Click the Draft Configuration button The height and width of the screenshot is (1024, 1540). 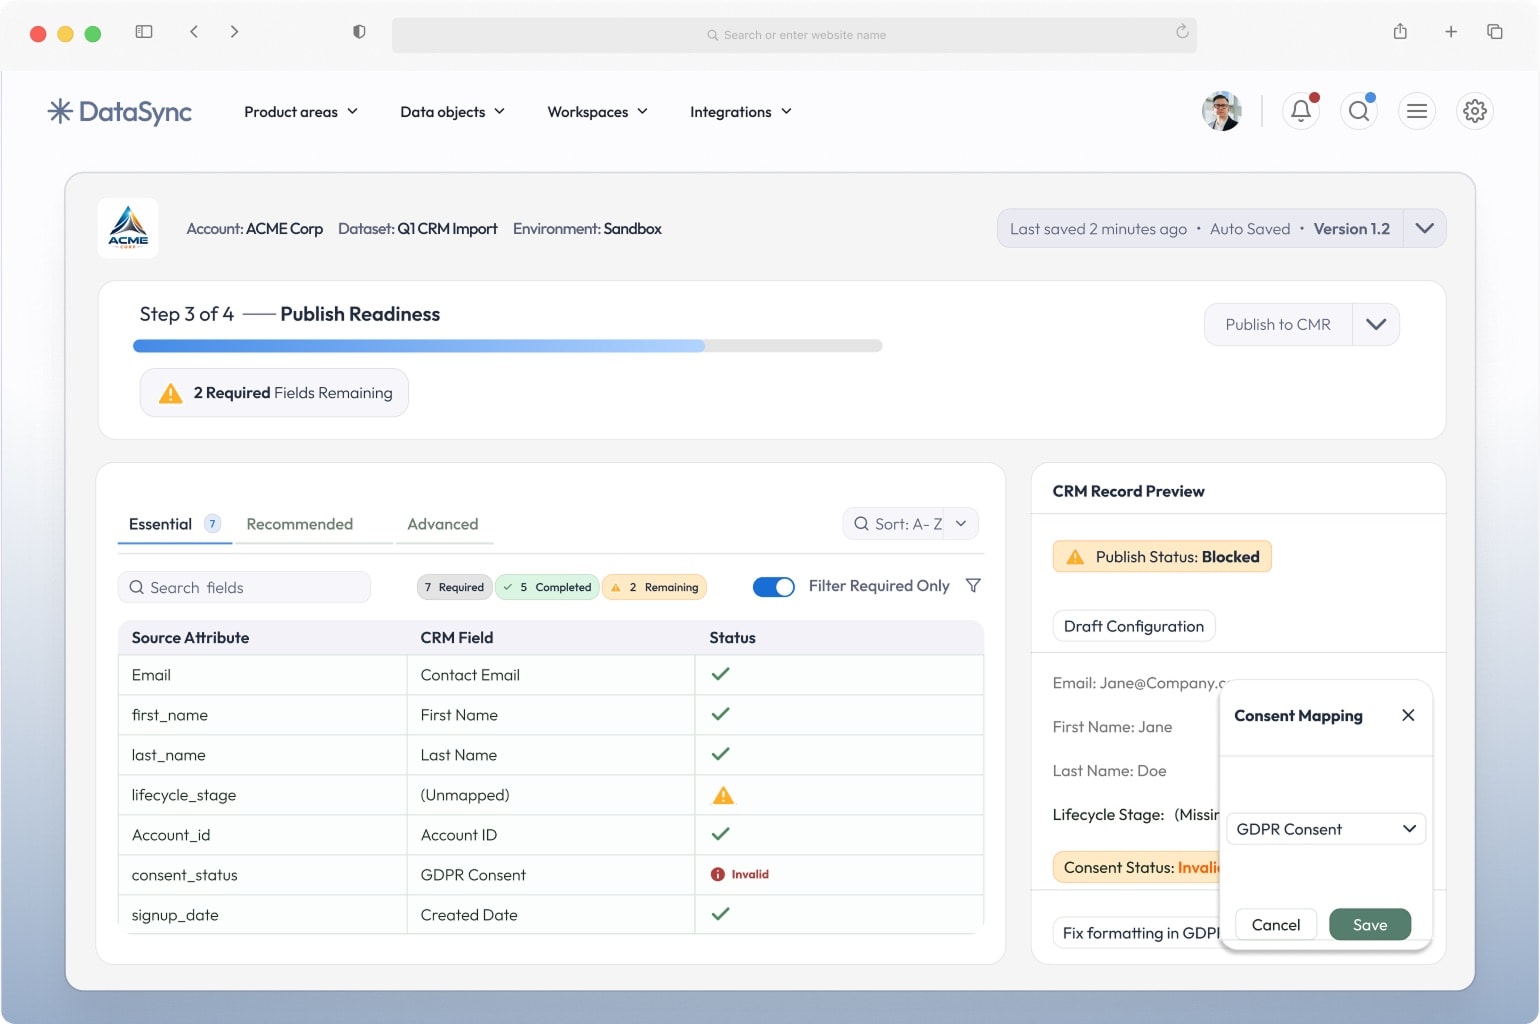point(1134,626)
